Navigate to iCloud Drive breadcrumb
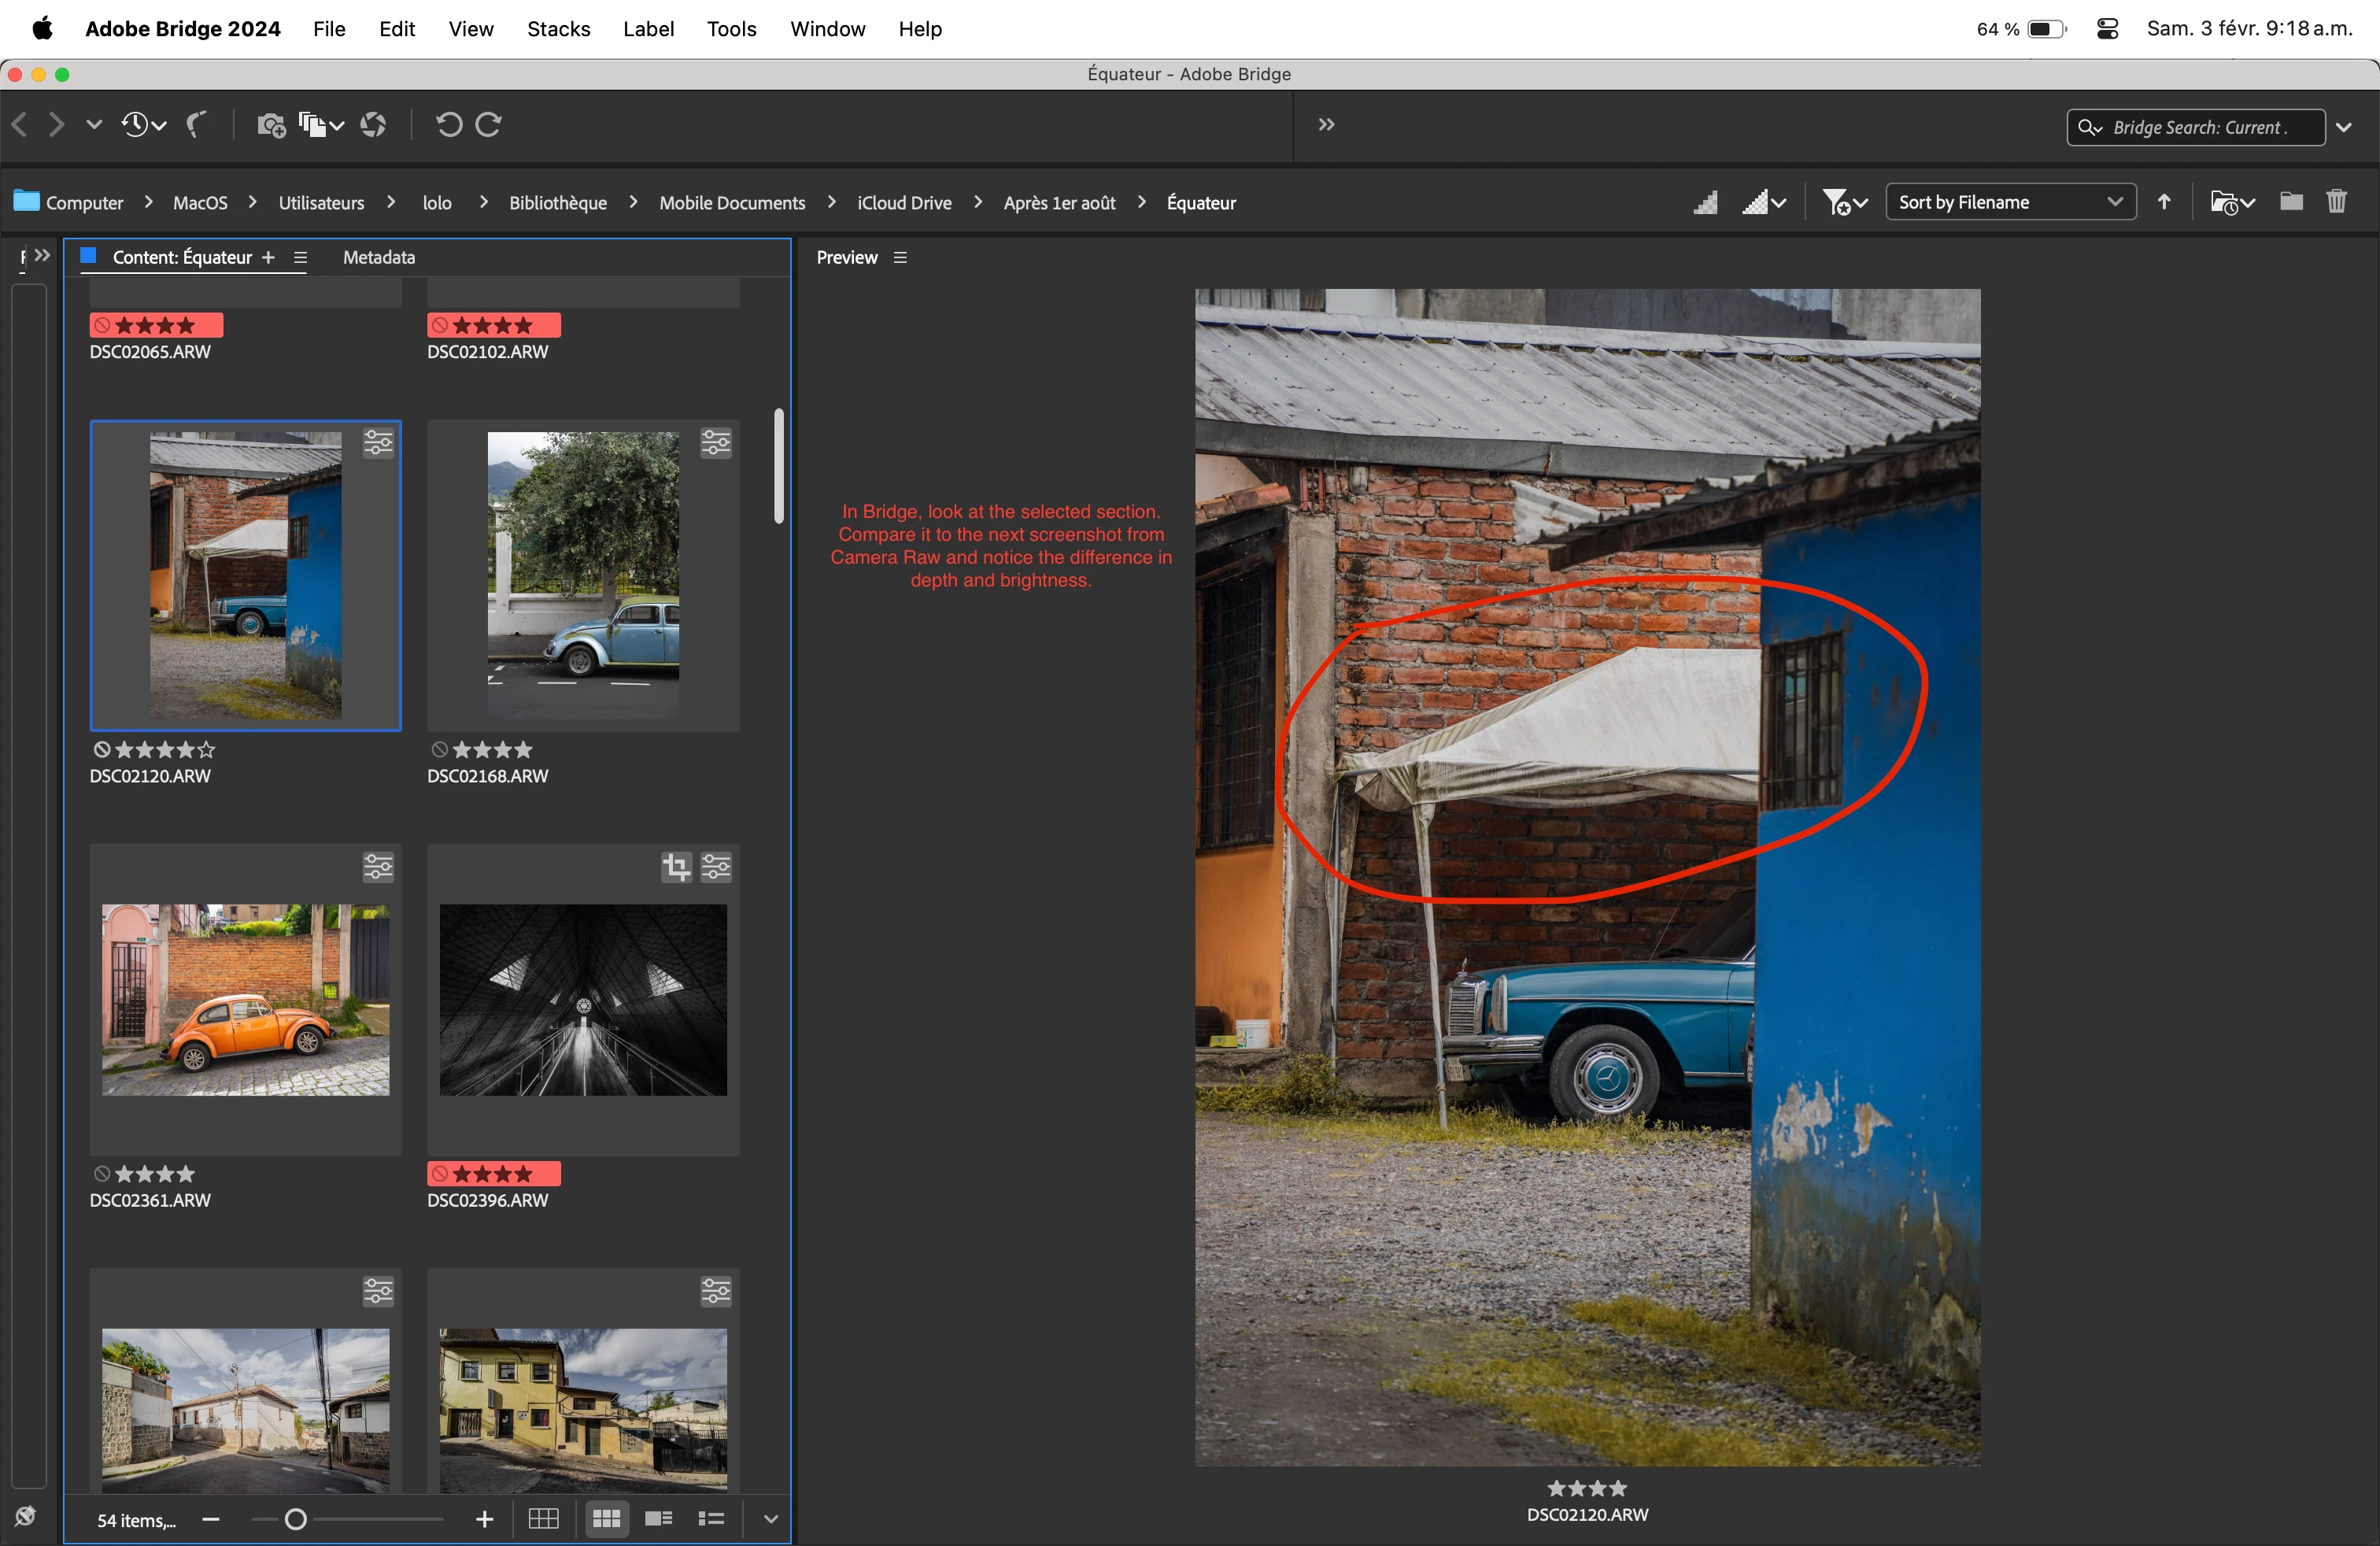The width and height of the screenshot is (2380, 1546). pyautogui.click(x=904, y=203)
